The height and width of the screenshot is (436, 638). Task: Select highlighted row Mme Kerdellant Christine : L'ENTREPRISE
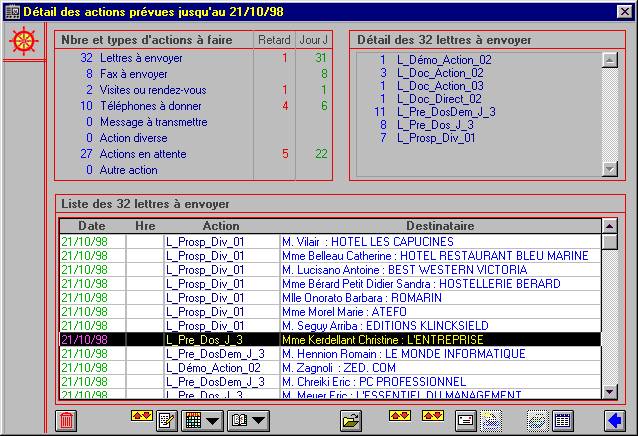click(330, 340)
